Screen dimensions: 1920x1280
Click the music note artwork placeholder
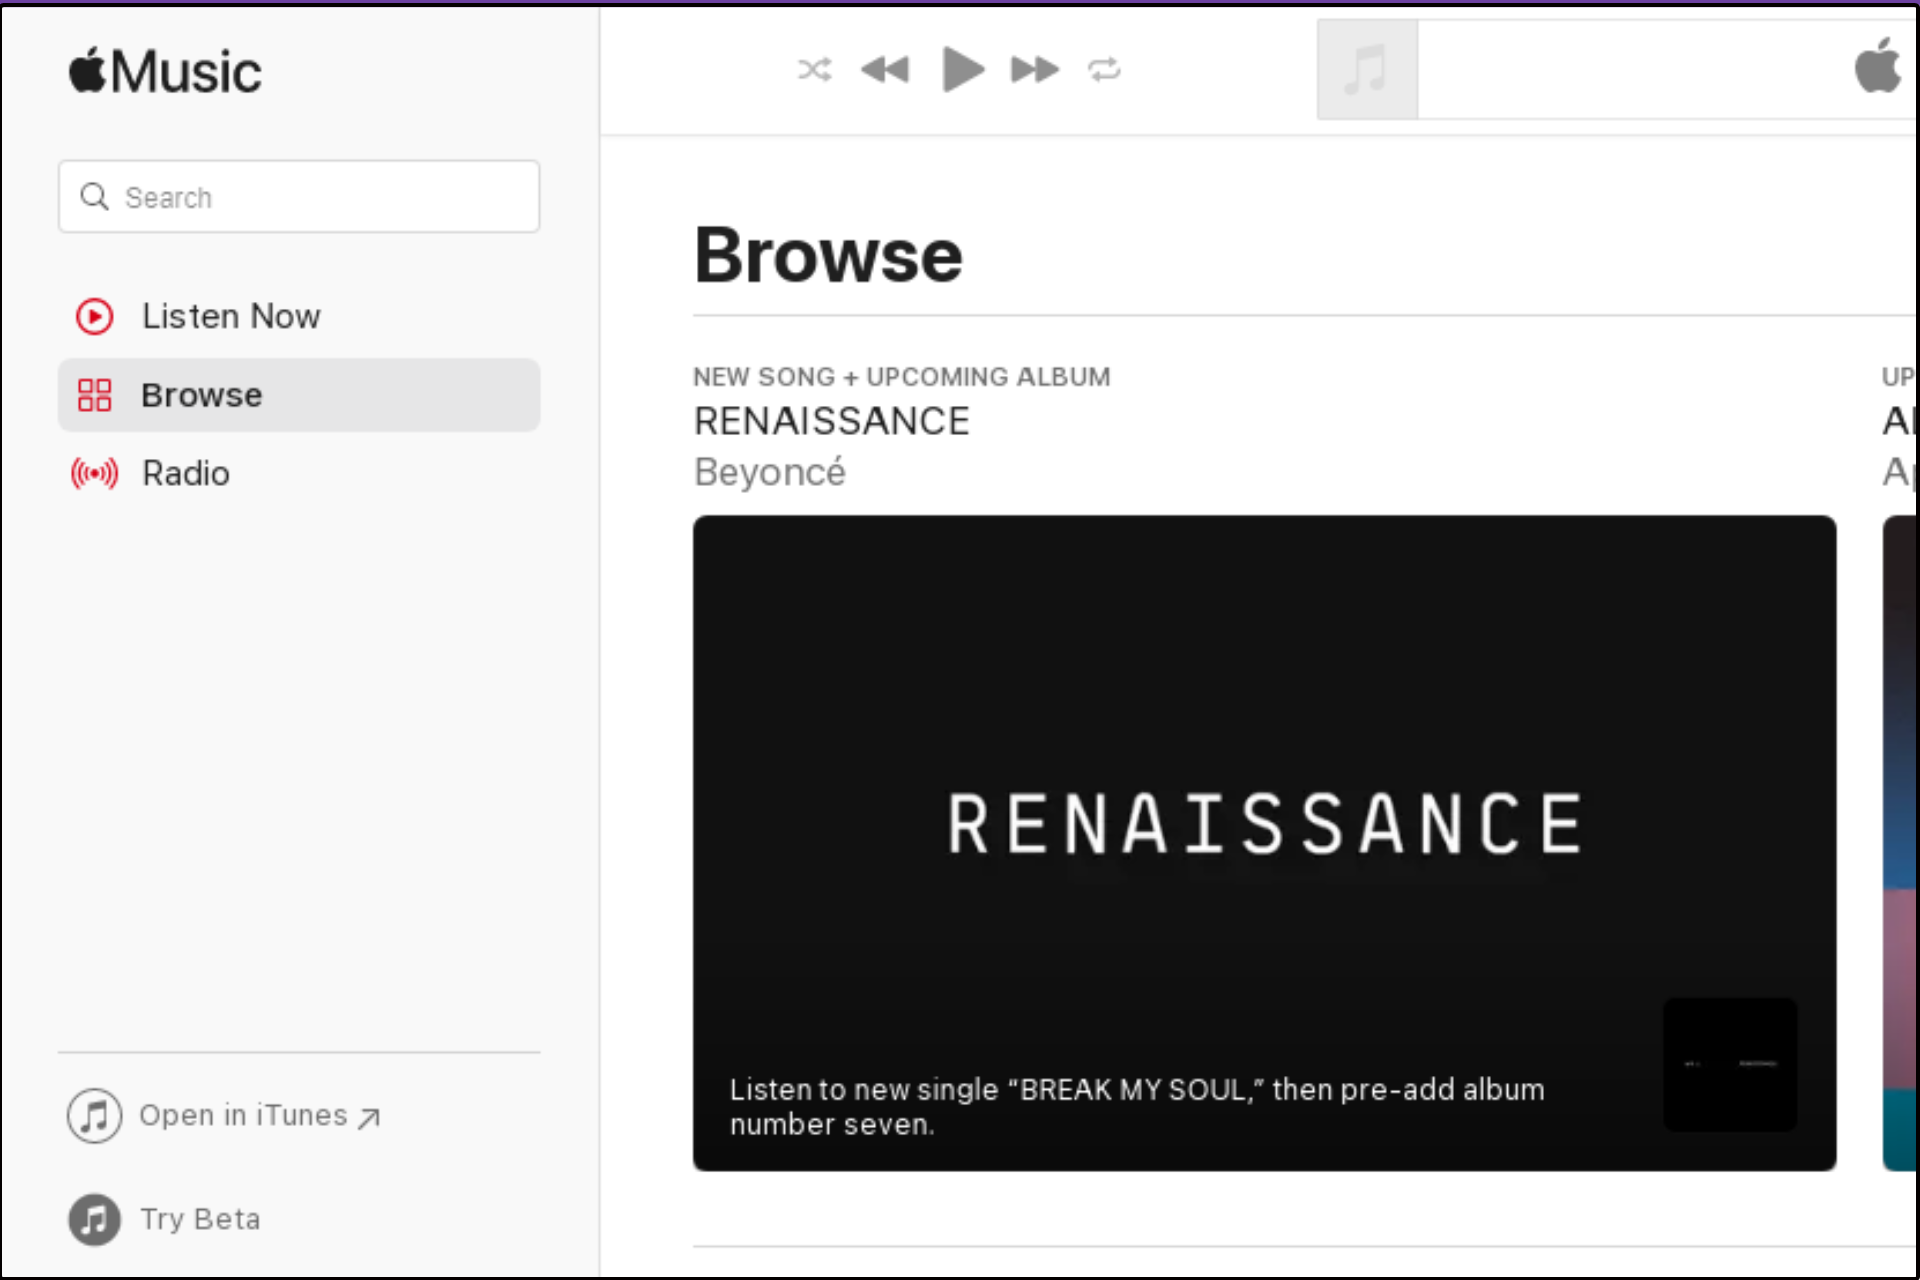[x=1367, y=69]
